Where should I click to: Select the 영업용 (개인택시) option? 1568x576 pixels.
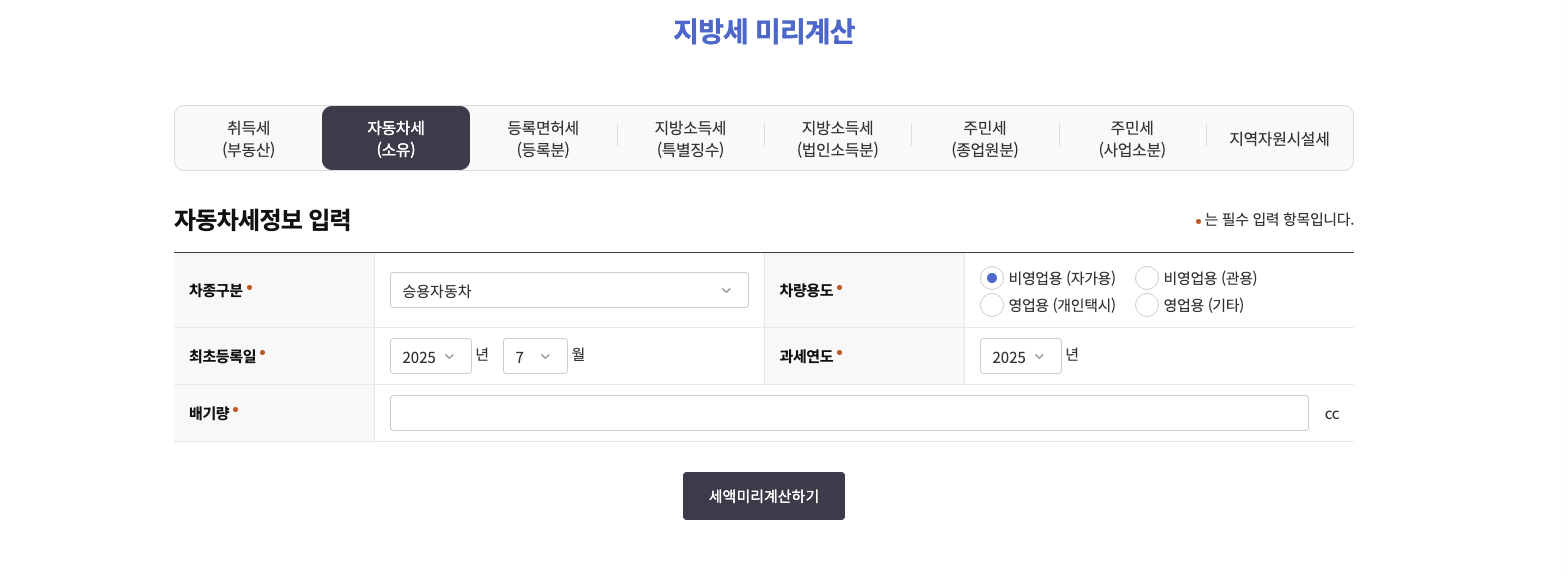tap(992, 305)
